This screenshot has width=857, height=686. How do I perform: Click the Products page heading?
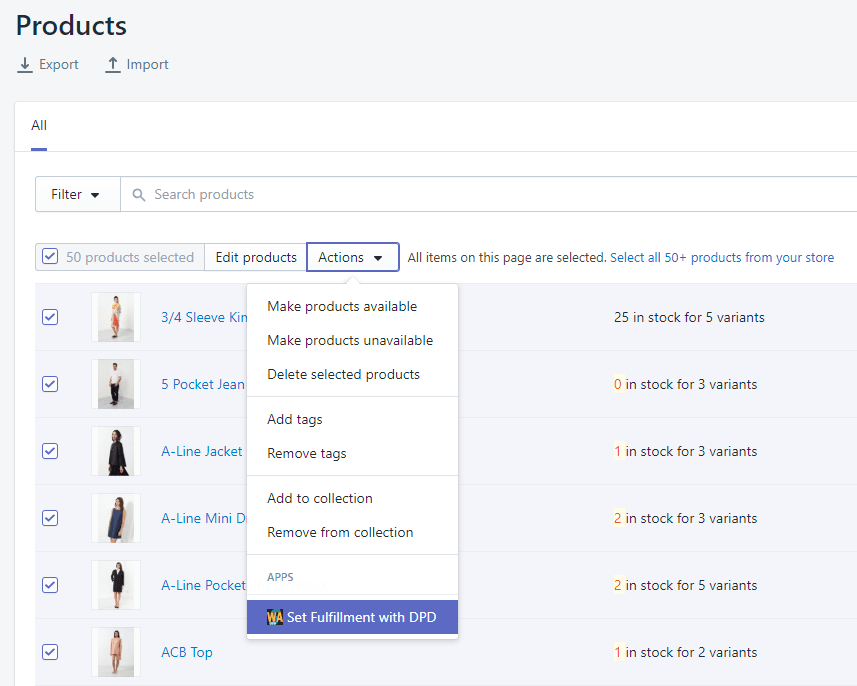[x=71, y=26]
